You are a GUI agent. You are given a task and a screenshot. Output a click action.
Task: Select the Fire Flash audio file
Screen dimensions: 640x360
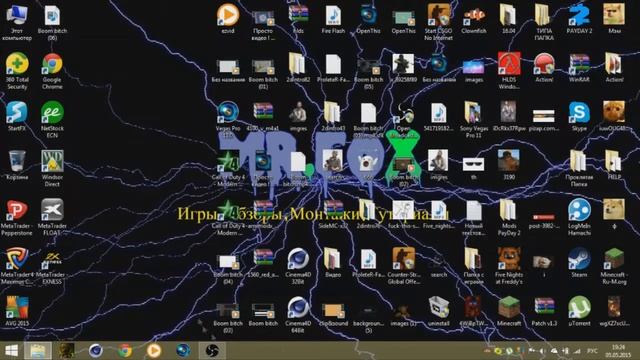coord(333,19)
